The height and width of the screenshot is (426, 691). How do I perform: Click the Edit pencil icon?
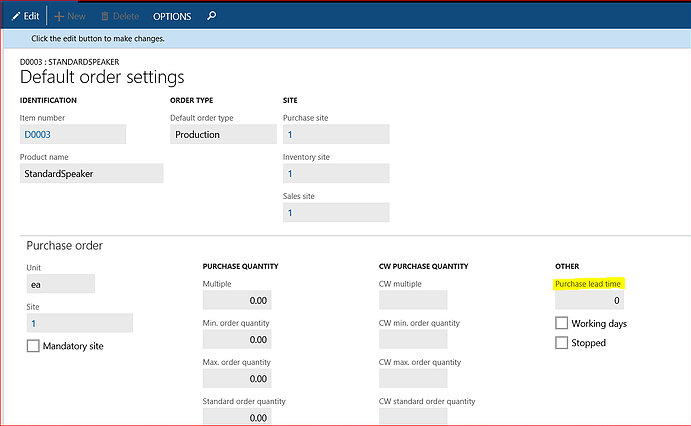pyautogui.click(x=16, y=16)
